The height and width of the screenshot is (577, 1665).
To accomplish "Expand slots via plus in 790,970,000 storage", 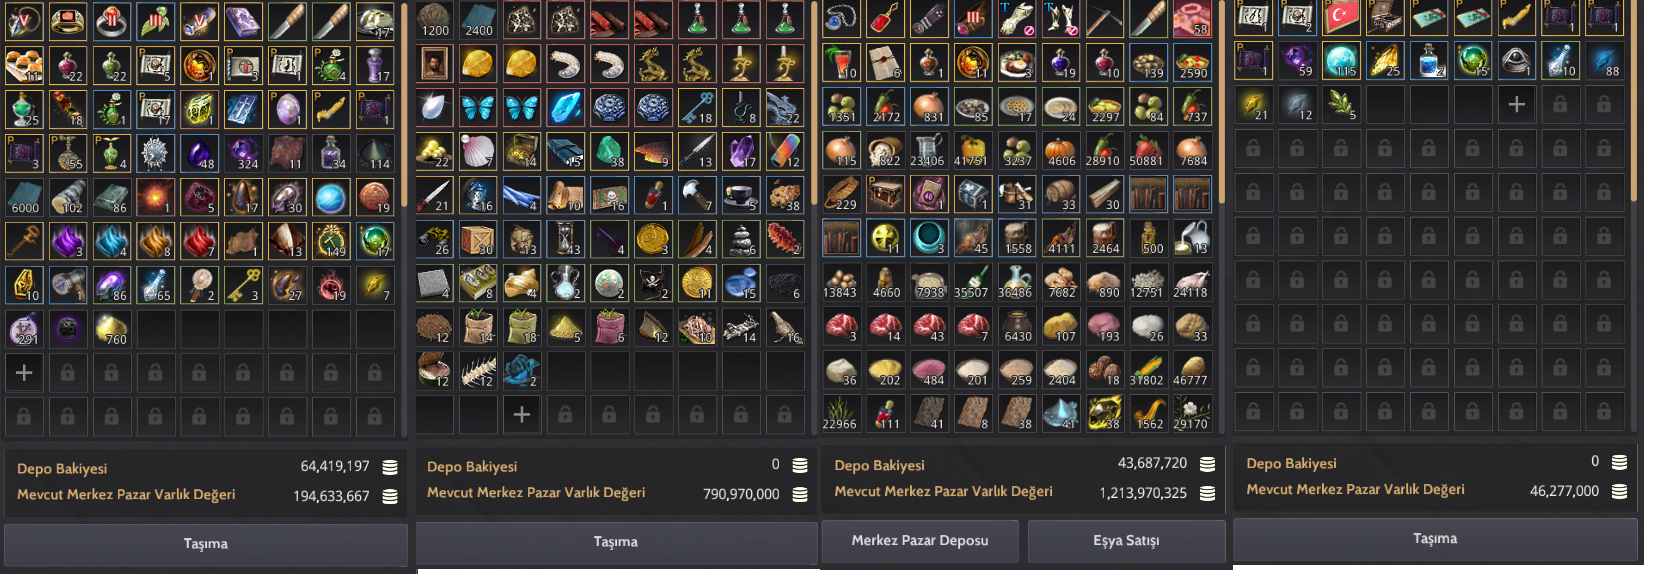I will pyautogui.click(x=522, y=414).
